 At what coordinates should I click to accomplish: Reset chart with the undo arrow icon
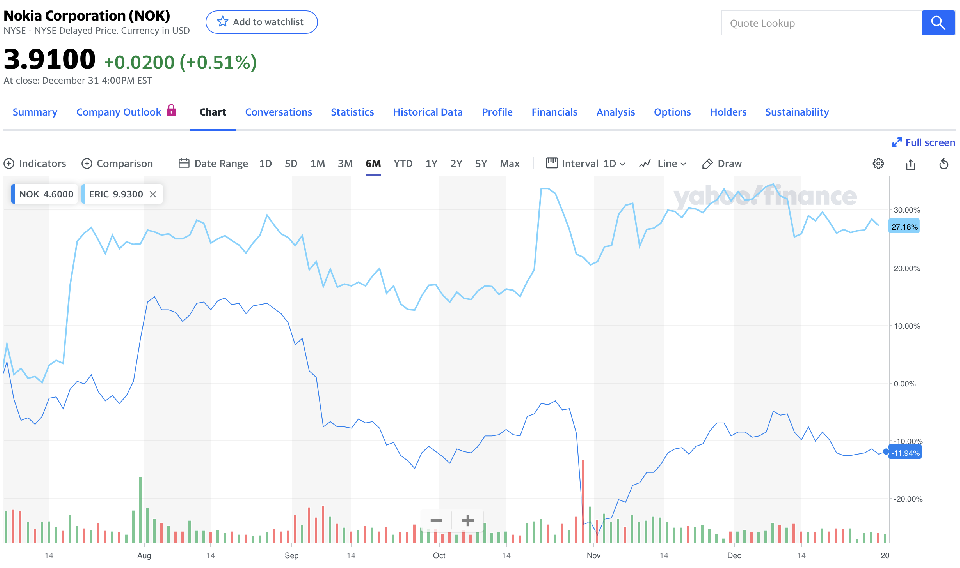[943, 164]
